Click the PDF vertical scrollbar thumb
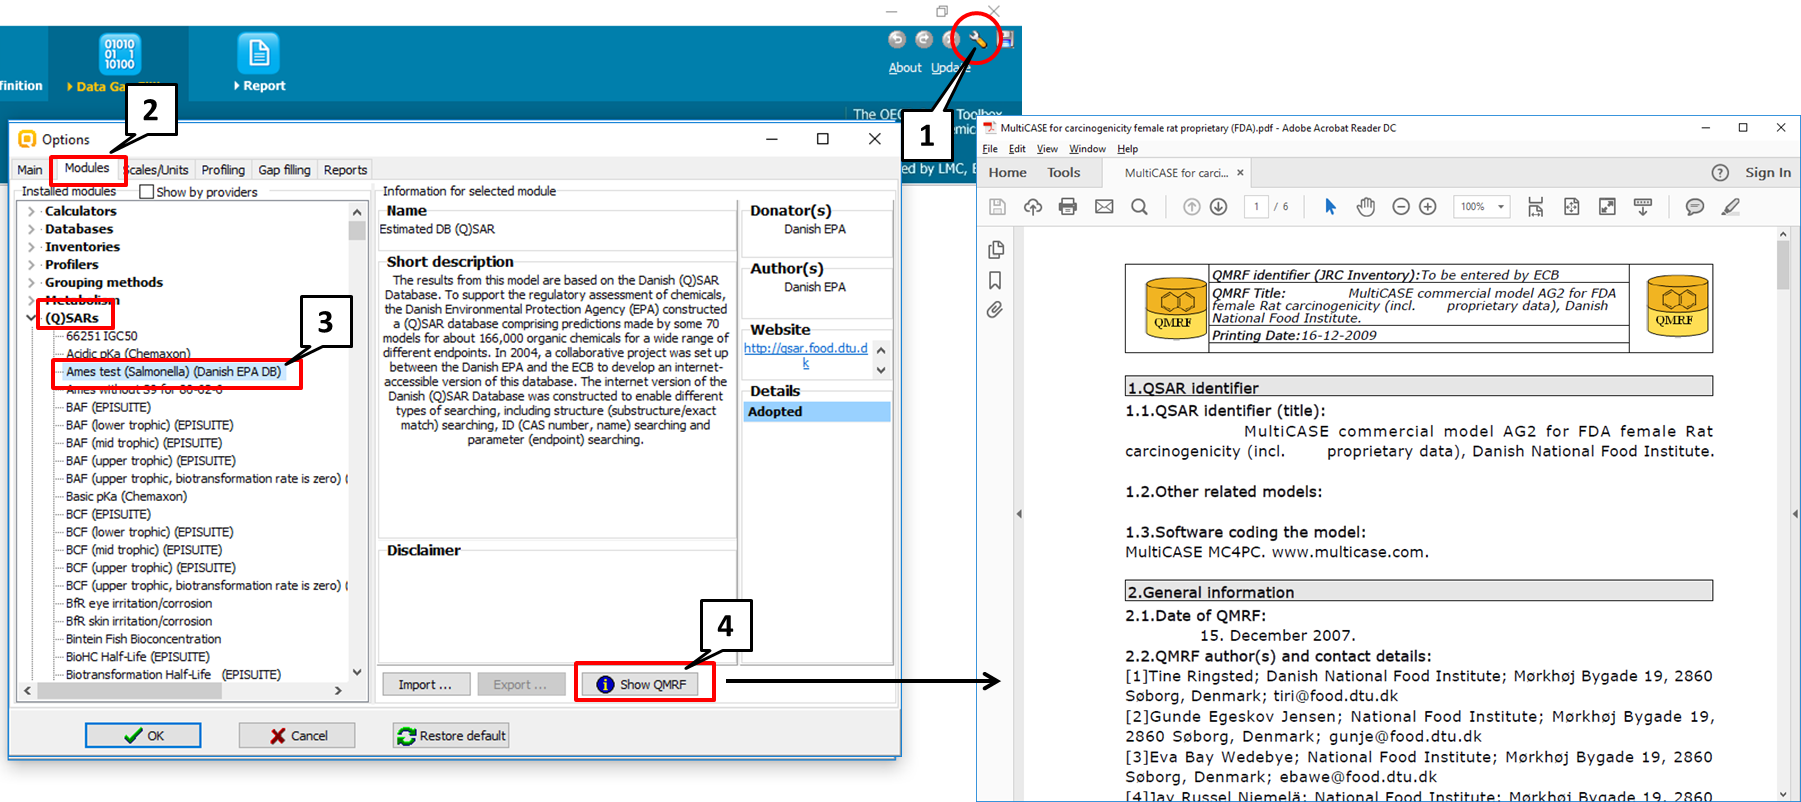 point(1783,265)
